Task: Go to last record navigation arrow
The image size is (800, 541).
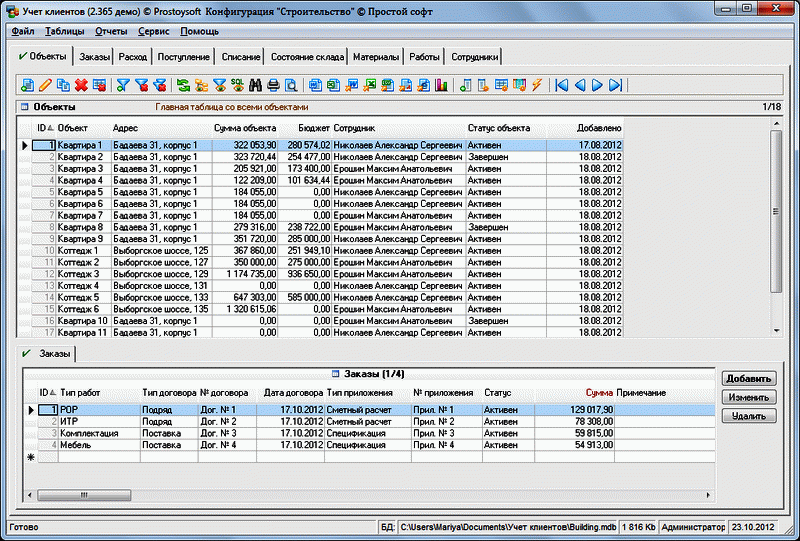Action: tap(615, 85)
